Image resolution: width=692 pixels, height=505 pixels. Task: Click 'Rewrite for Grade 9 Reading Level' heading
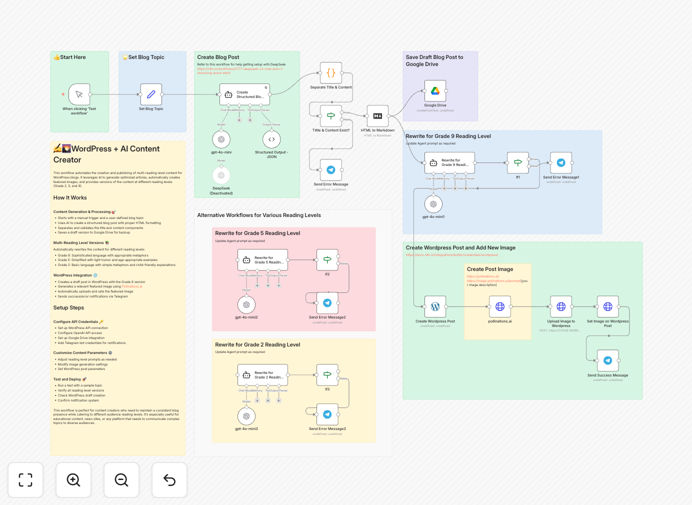[x=448, y=136]
